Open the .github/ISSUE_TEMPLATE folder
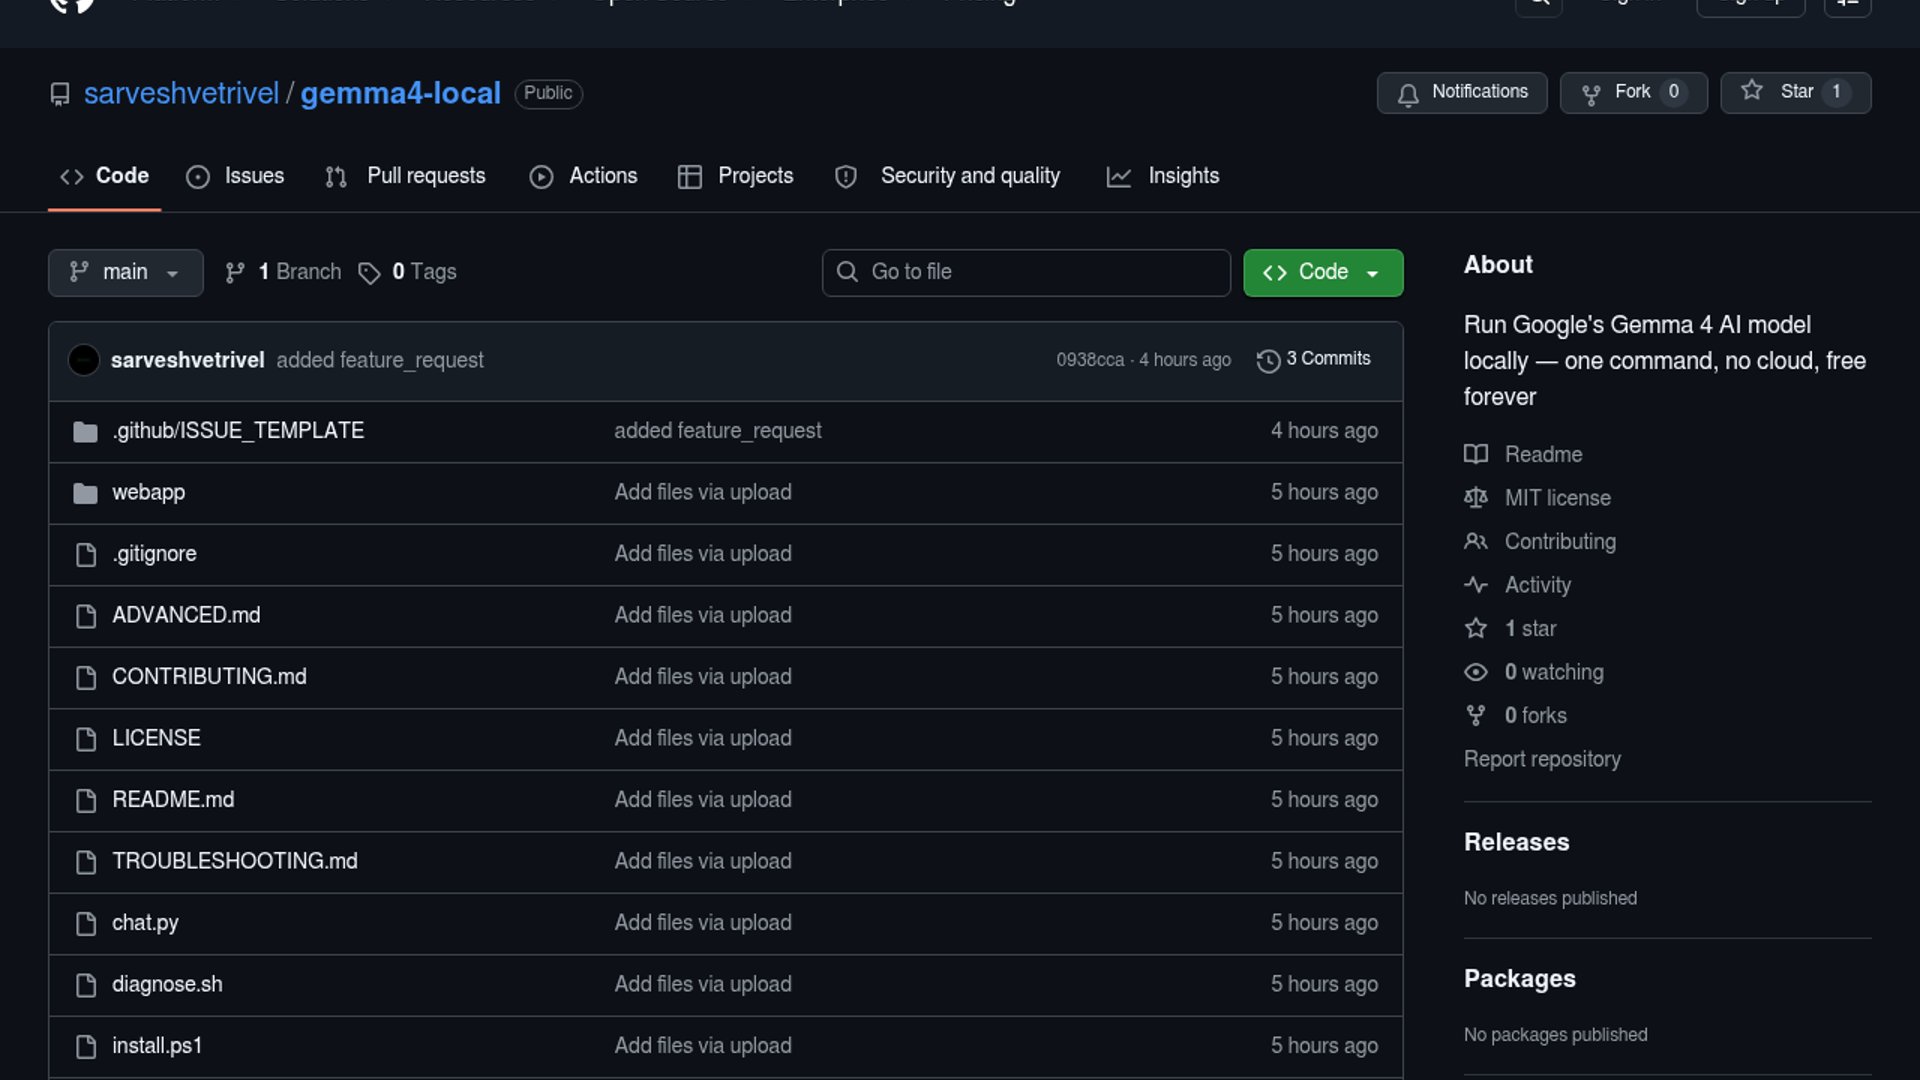This screenshot has width=1920, height=1080. click(x=238, y=431)
